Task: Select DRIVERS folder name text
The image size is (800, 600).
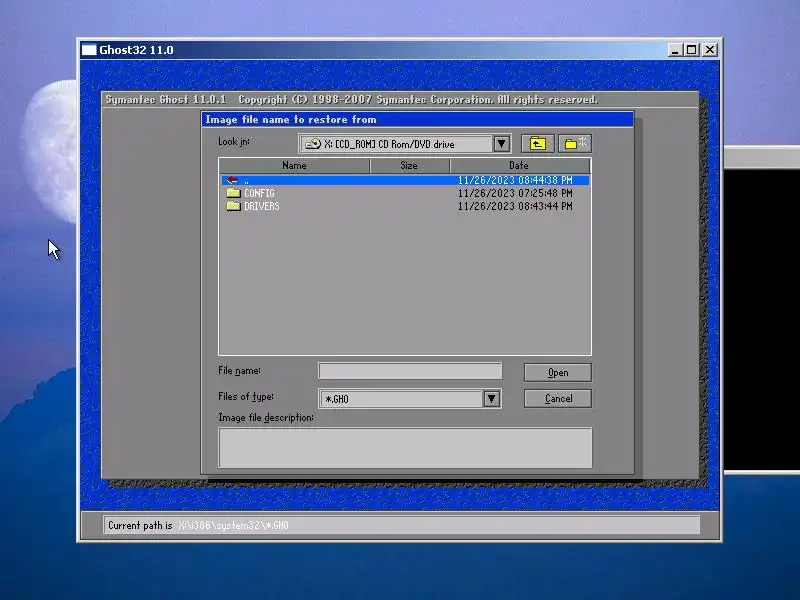Action: (x=262, y=206)
